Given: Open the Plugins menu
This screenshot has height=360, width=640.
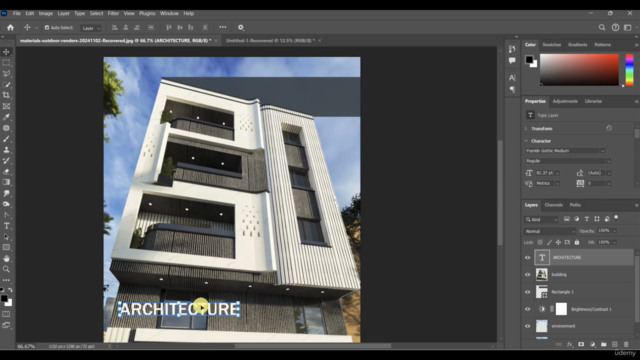Looking at the screenshot, I should click(147, 13).
